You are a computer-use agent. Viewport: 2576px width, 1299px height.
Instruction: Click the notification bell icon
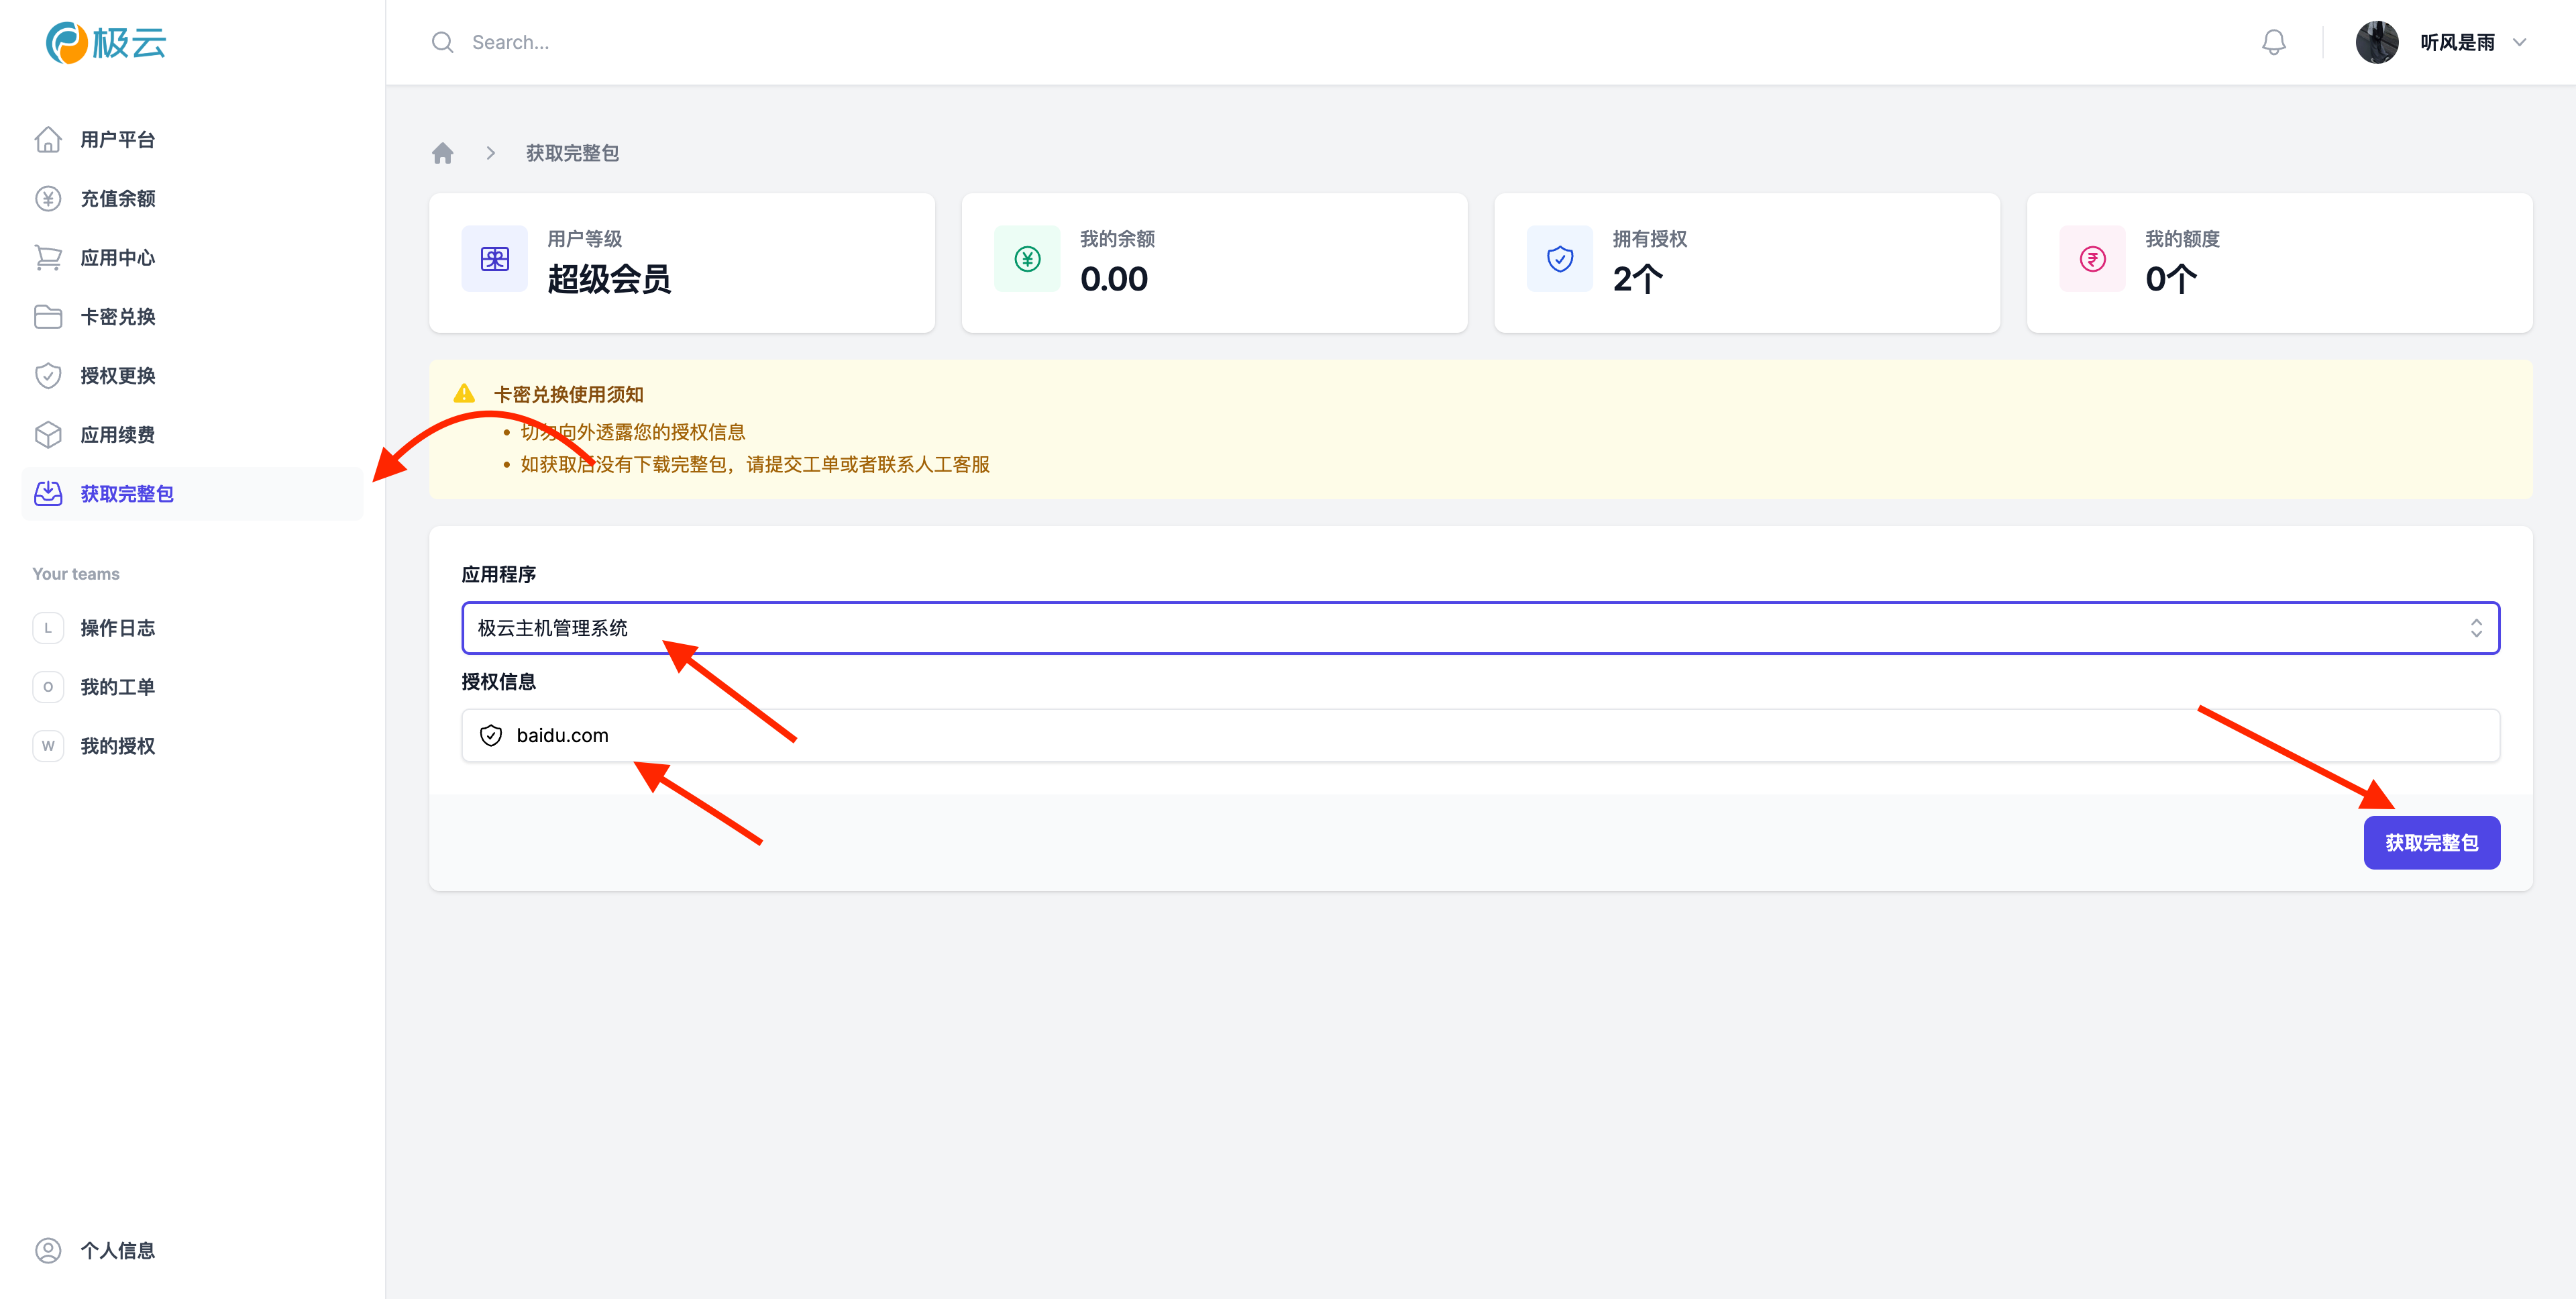pyautogui.click(x=2273, y=42)
